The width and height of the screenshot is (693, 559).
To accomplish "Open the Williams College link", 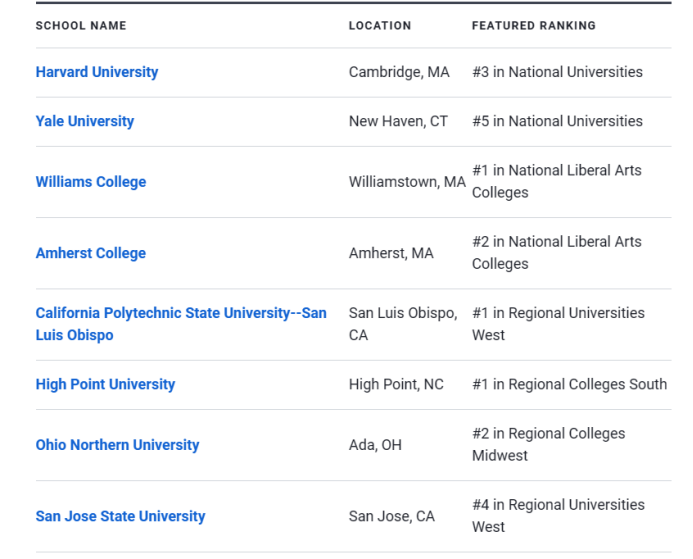I will 91,182.
